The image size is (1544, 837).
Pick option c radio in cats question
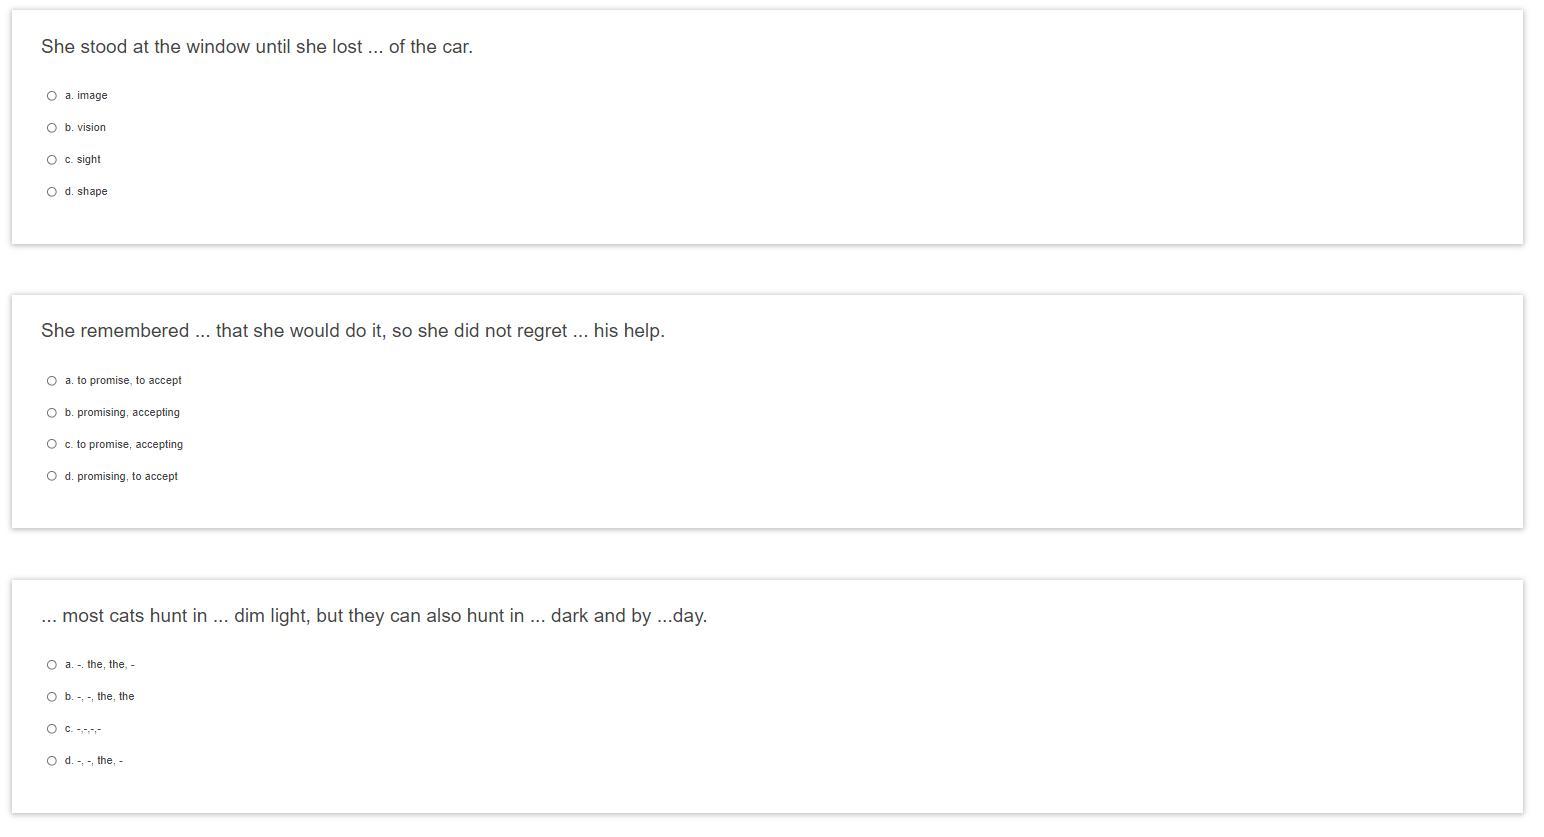point(52,729)
